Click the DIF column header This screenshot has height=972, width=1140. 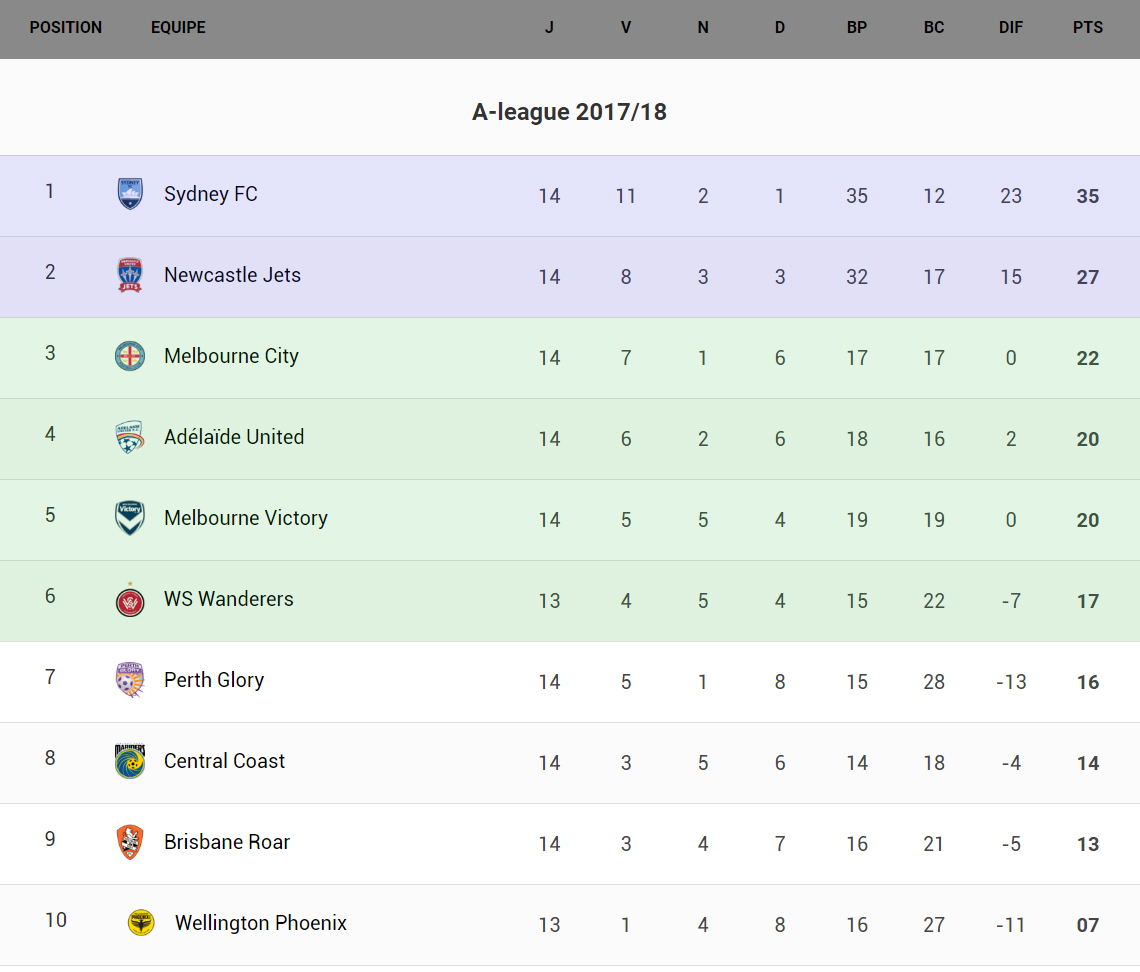pos(1011,28)
